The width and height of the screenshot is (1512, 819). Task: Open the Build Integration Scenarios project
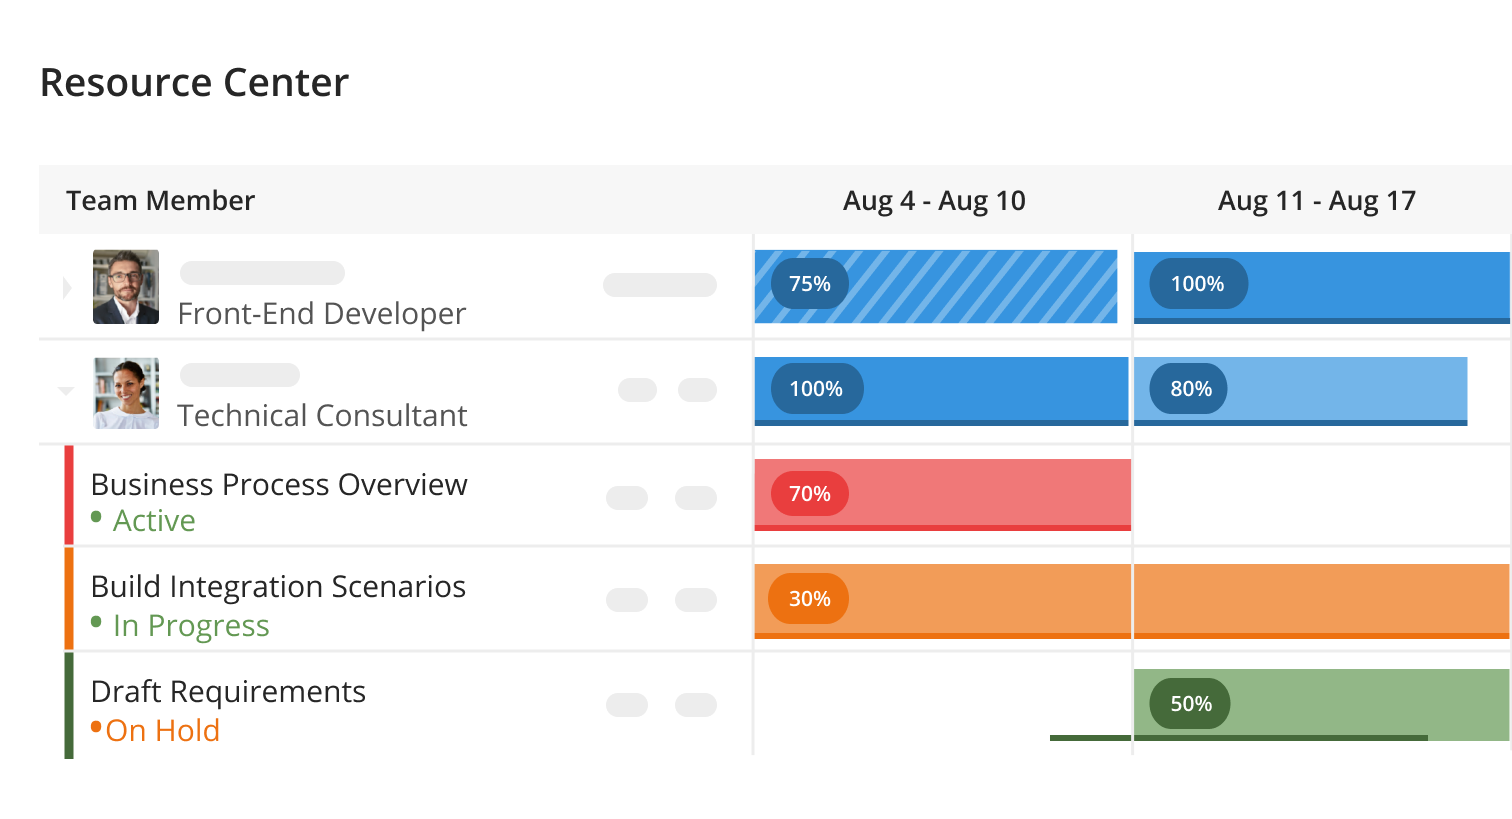pyautogui.click(x=278, y=587)
